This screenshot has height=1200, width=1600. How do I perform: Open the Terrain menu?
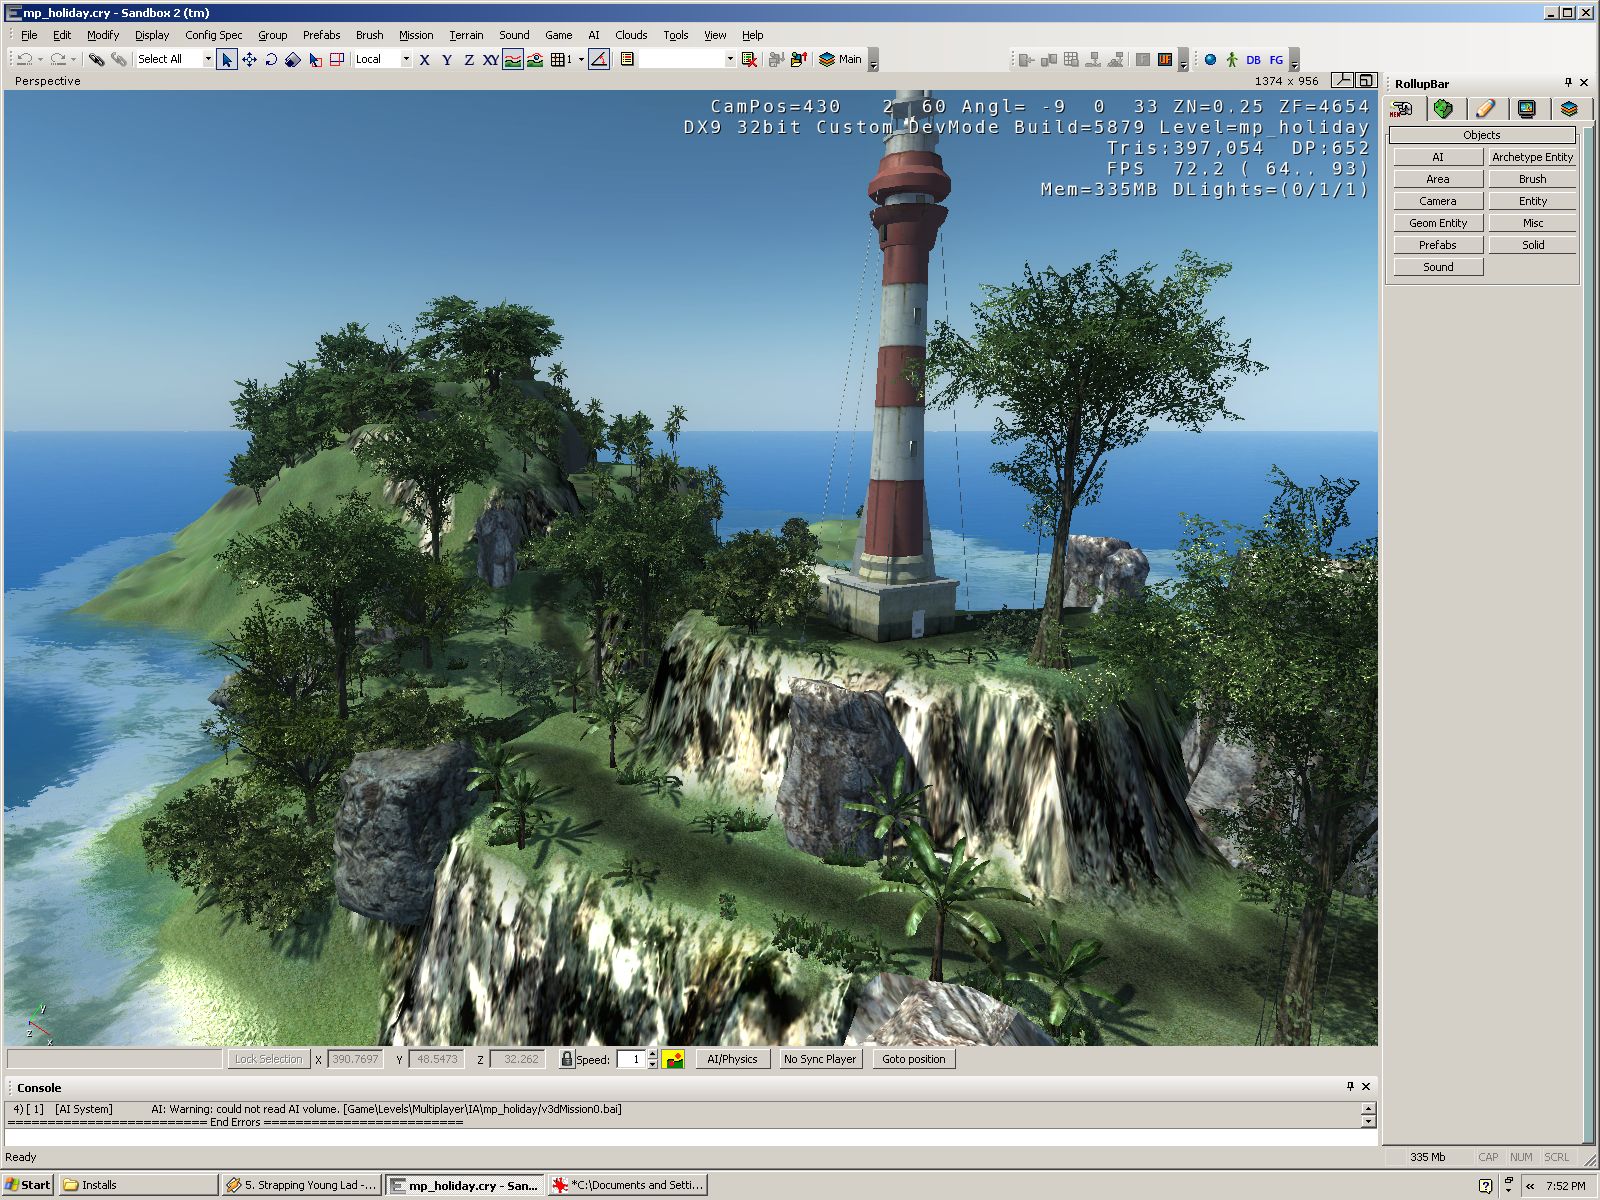[466, 35]
